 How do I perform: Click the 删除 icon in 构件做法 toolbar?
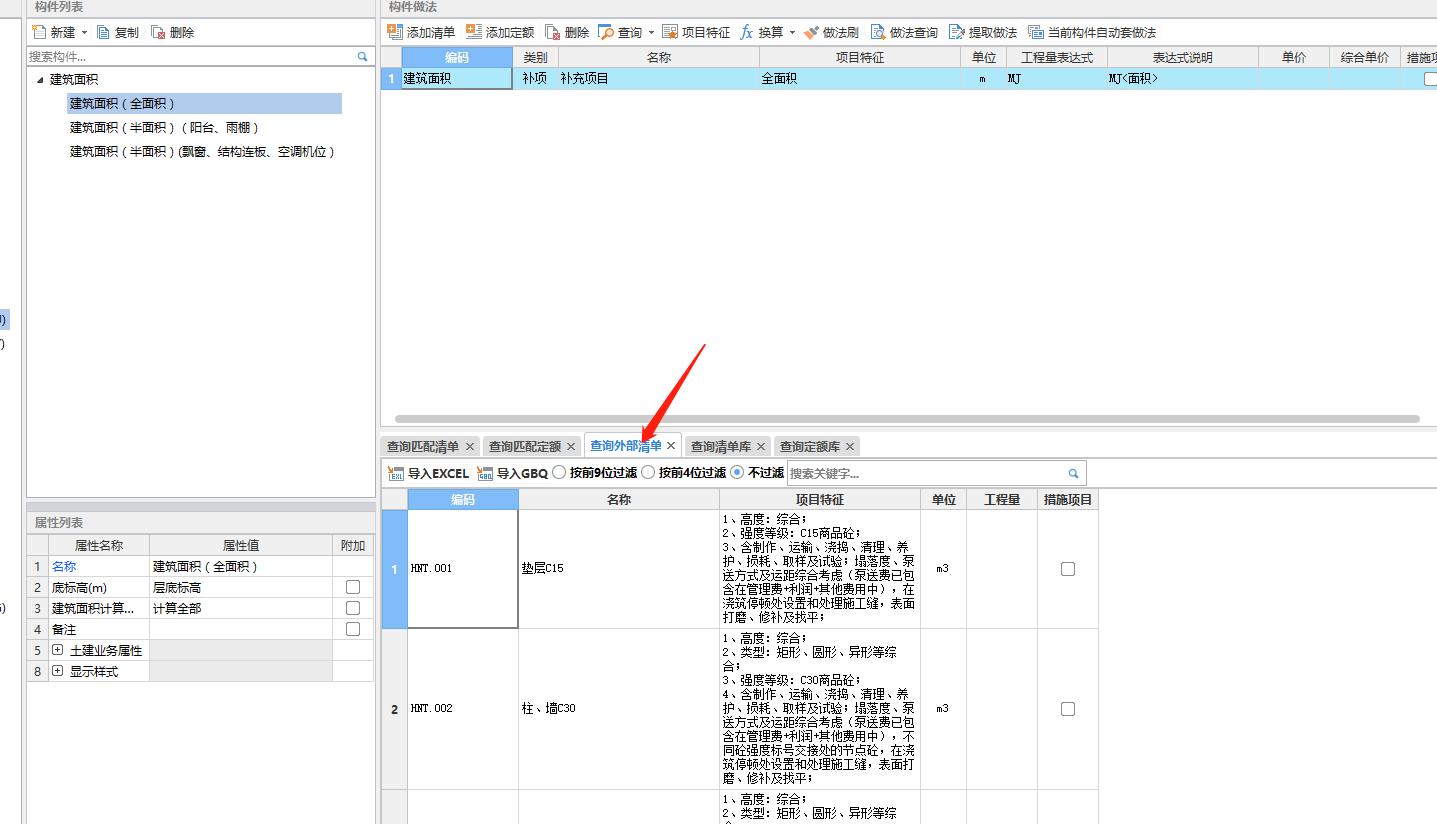(x=553, y=32)
